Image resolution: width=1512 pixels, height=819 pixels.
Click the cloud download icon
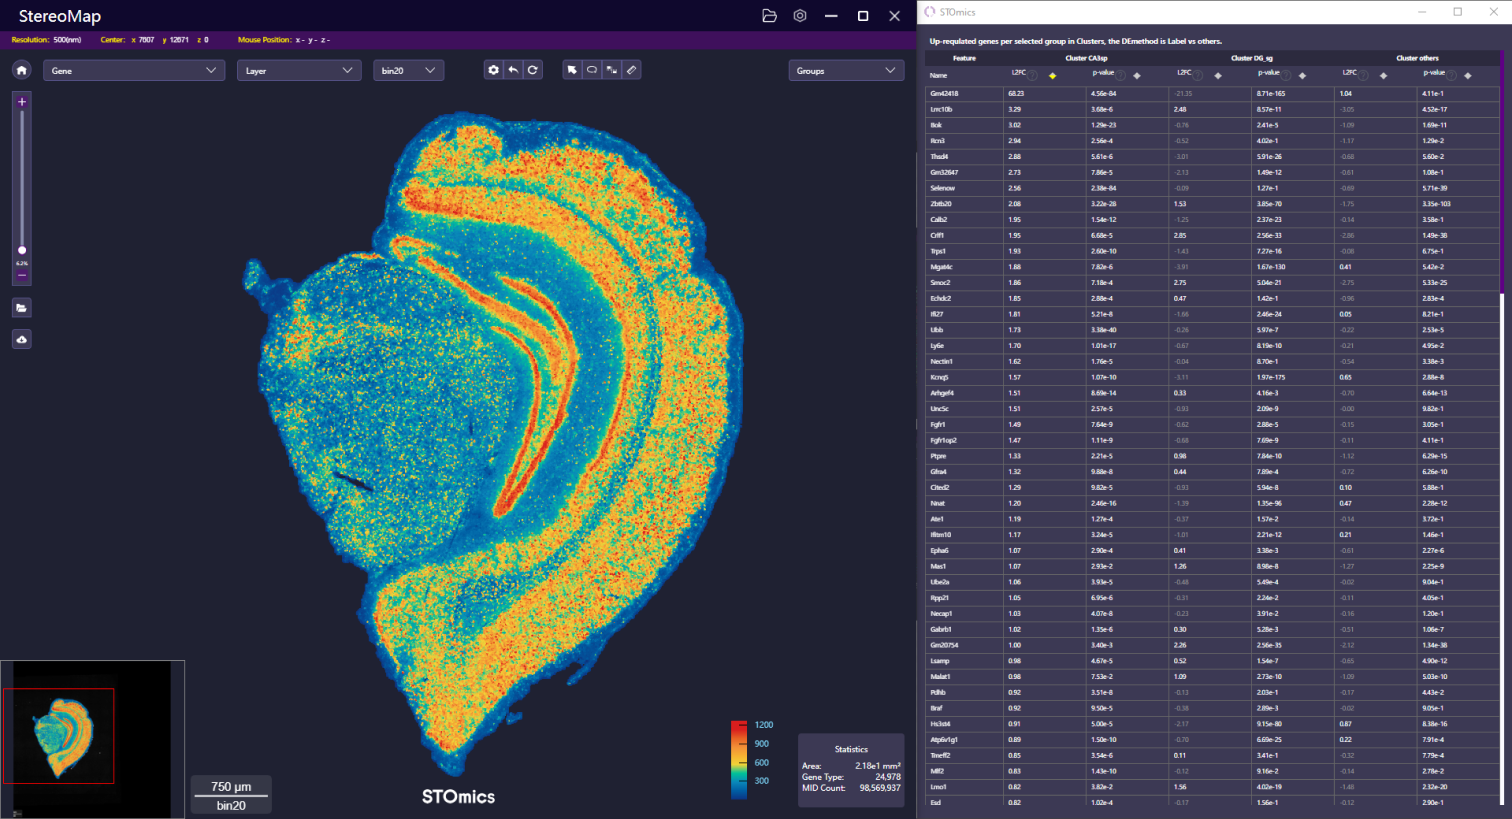click(x=22, y=340)
